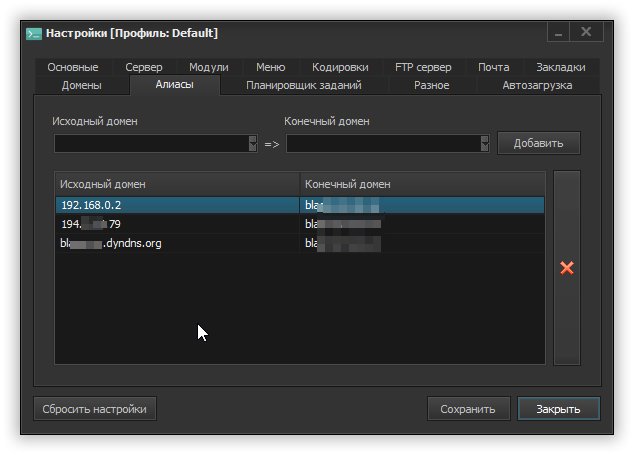Viewport: 634px width, 455px height.
Task: Switch to the Основные tab
Action: (73, 67)
